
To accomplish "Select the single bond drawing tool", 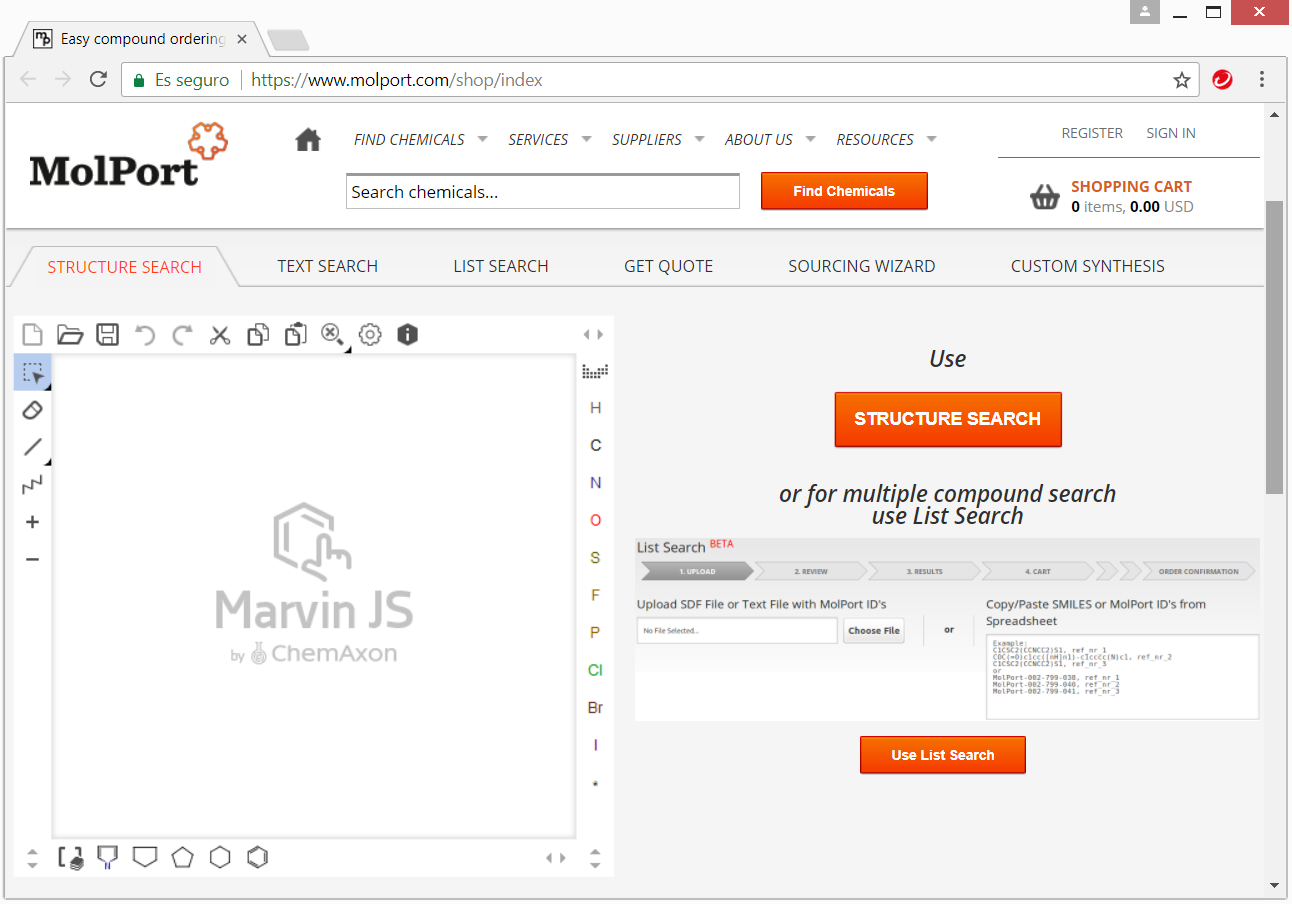I will click(33, 447).
